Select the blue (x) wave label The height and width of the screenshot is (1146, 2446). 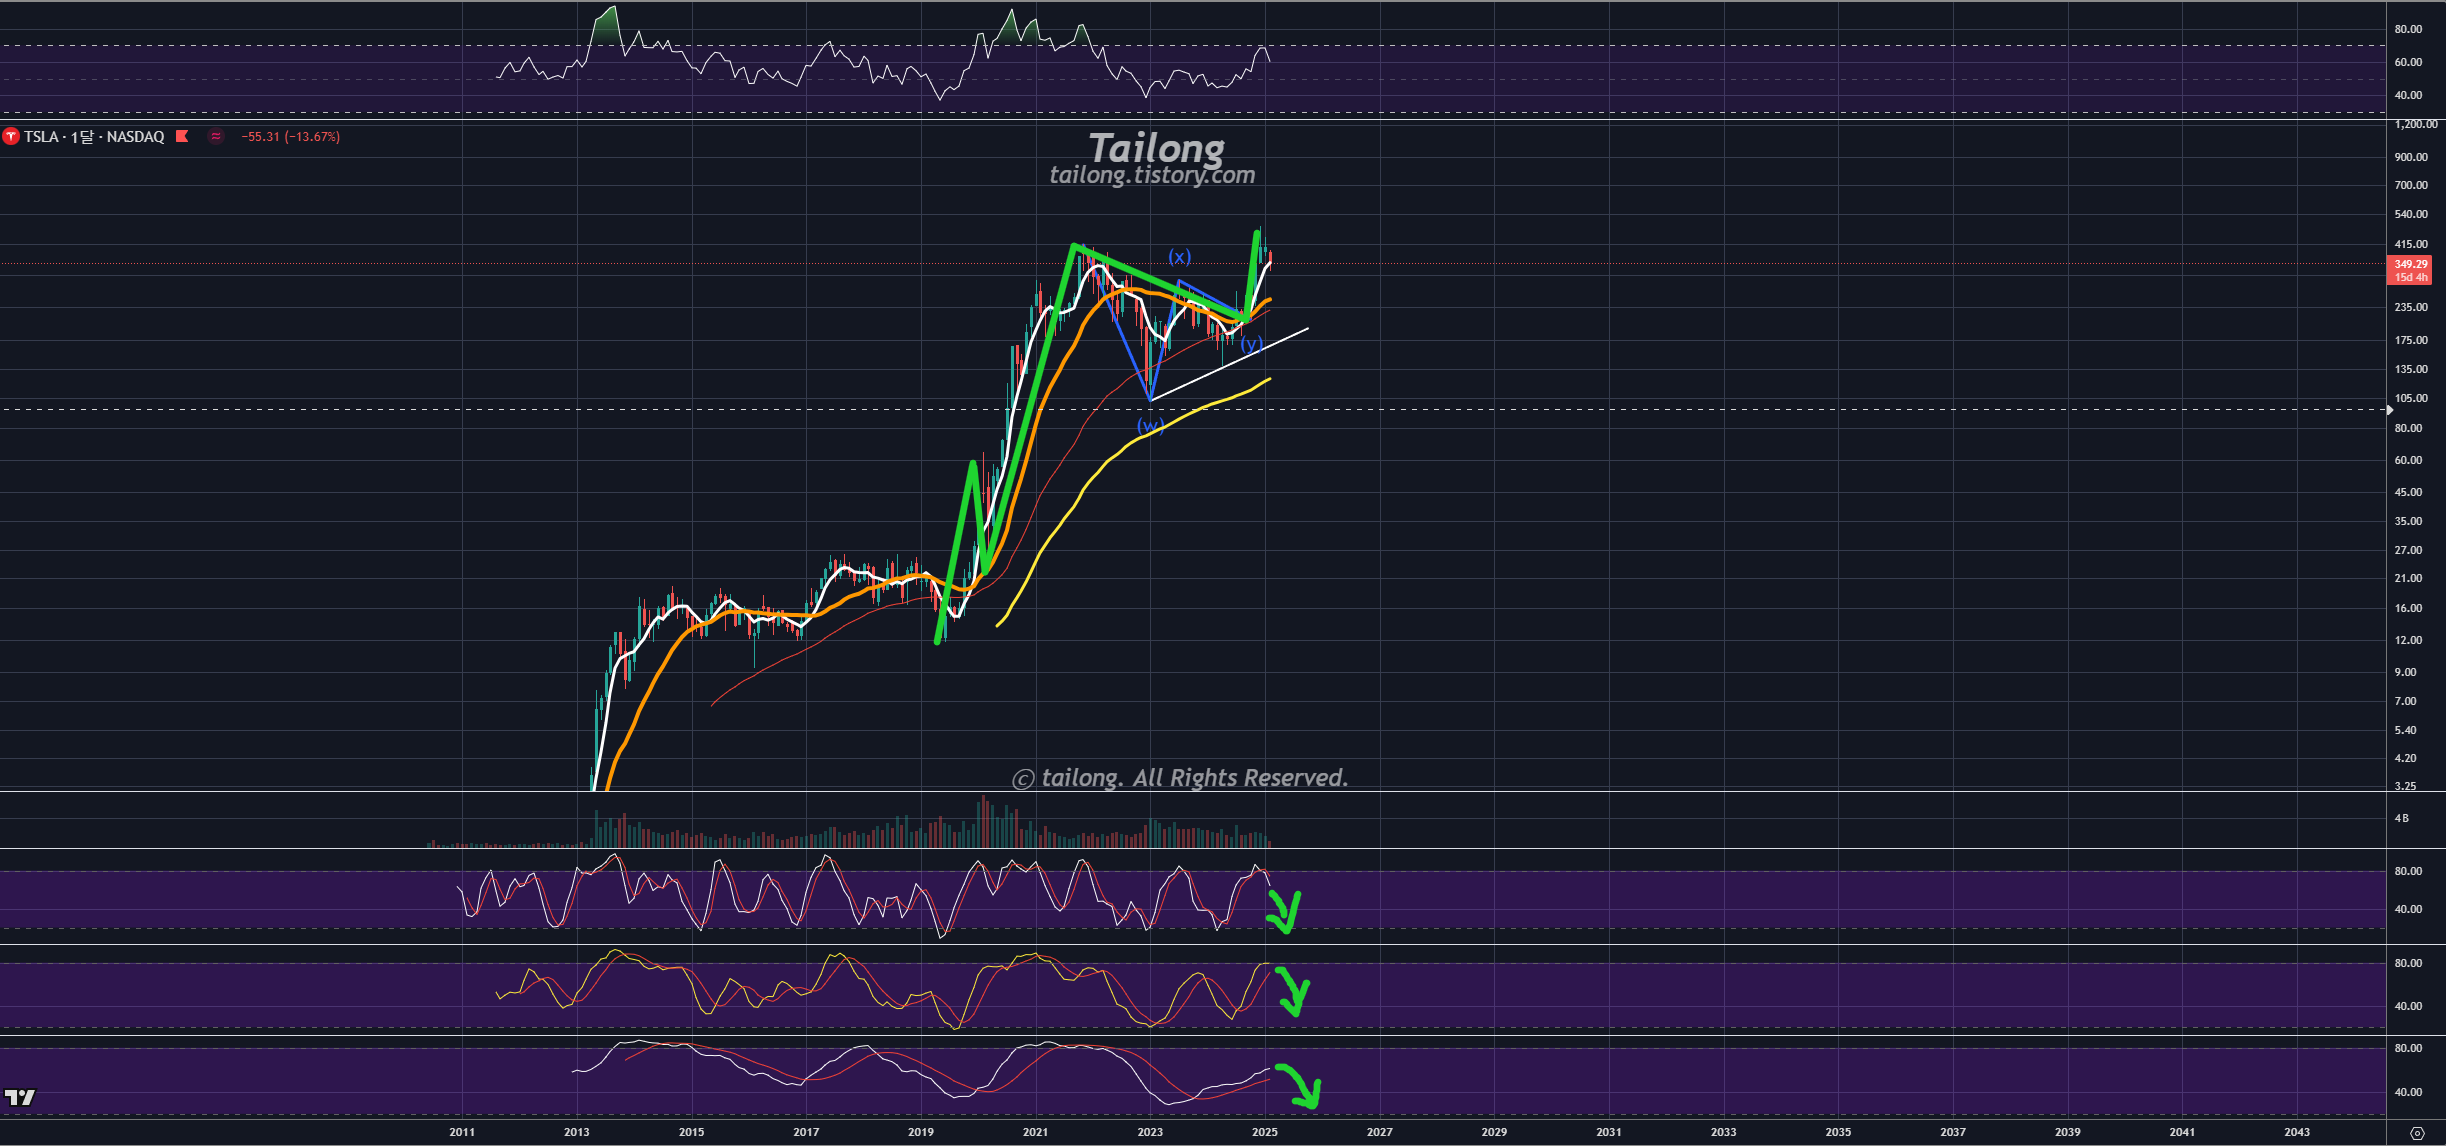tap(1180, 257)
